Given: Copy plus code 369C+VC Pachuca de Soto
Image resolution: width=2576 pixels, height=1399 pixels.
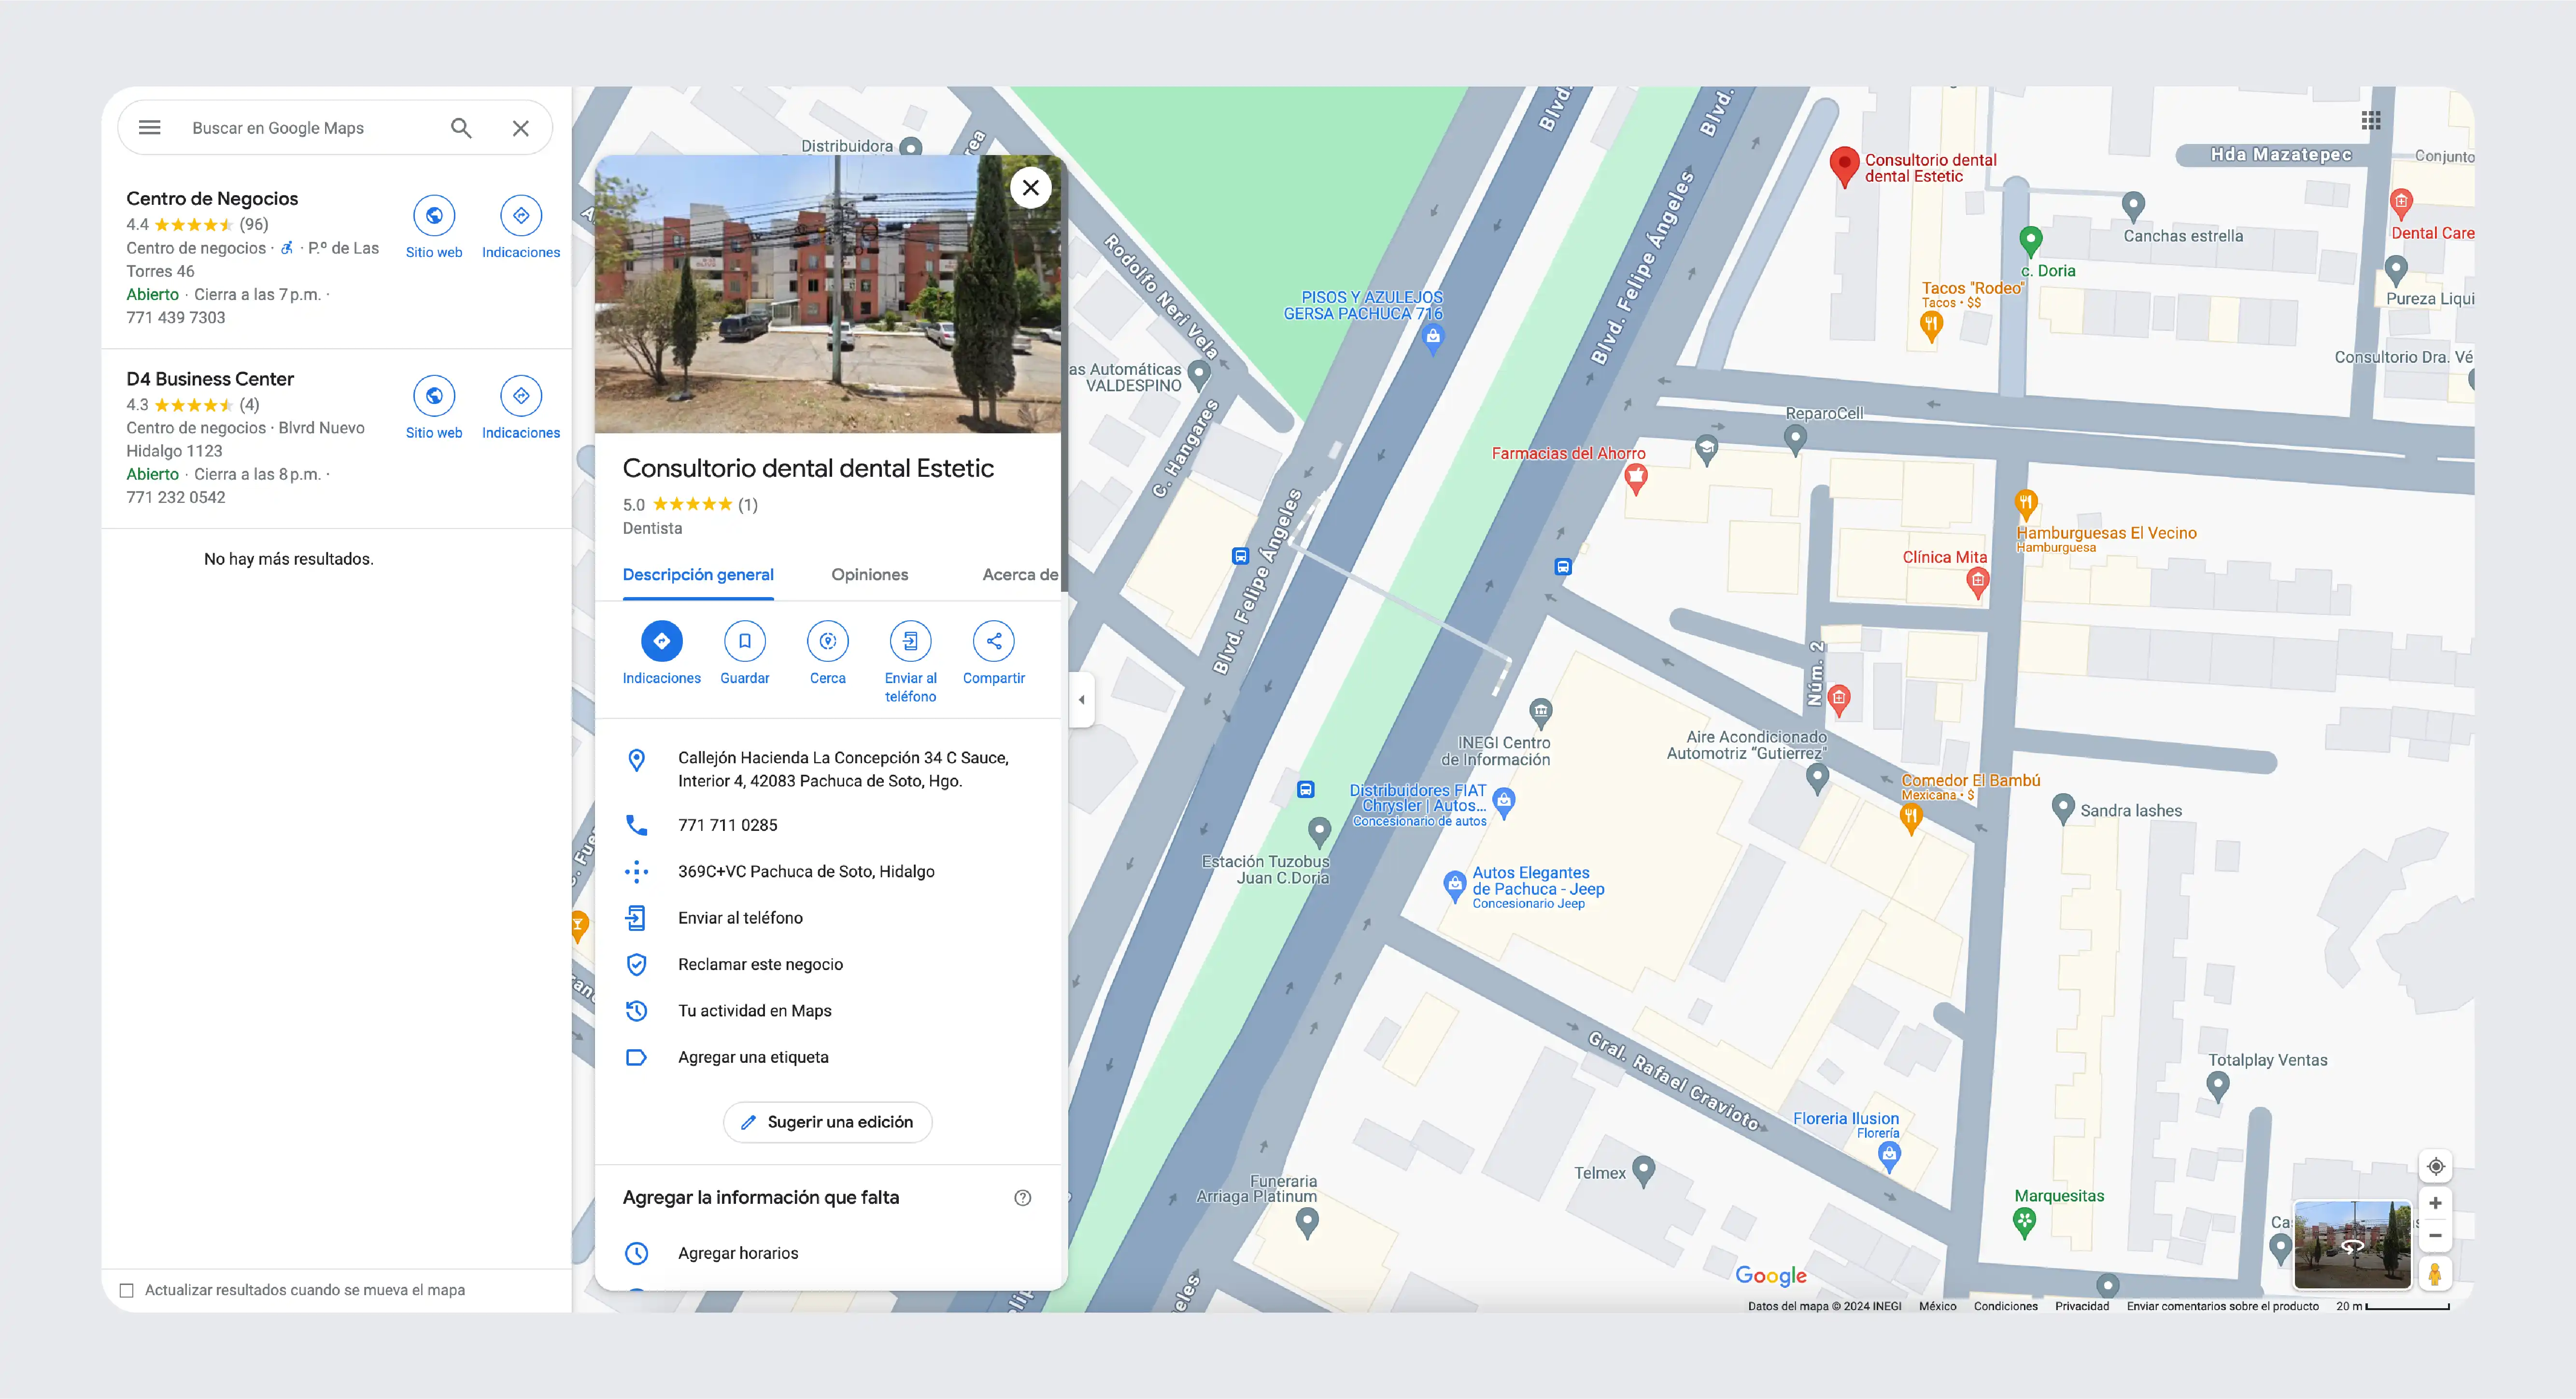Looking at the screenshot, I should coord(828,871).
